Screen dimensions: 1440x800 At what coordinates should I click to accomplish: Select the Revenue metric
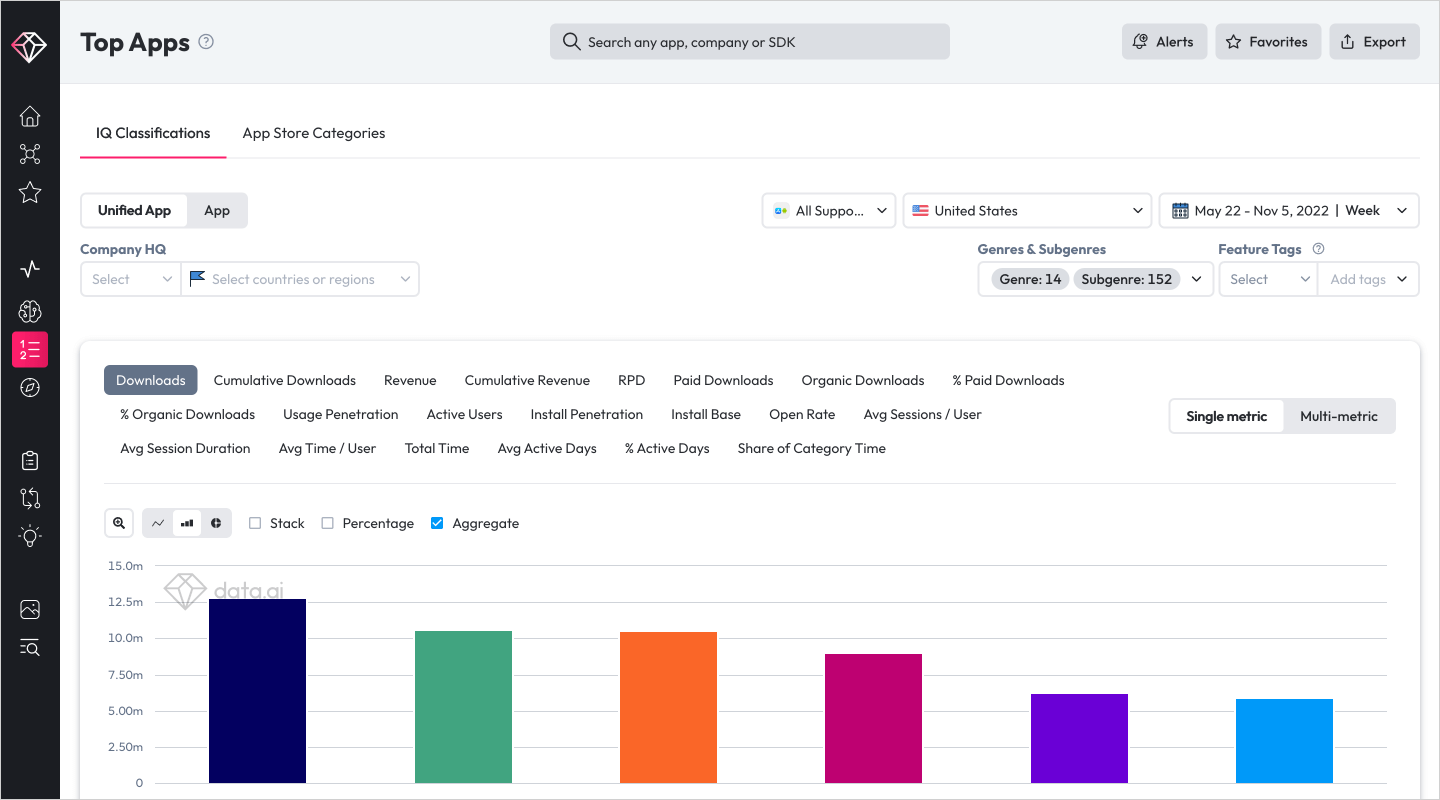click(x=410, y=380)
